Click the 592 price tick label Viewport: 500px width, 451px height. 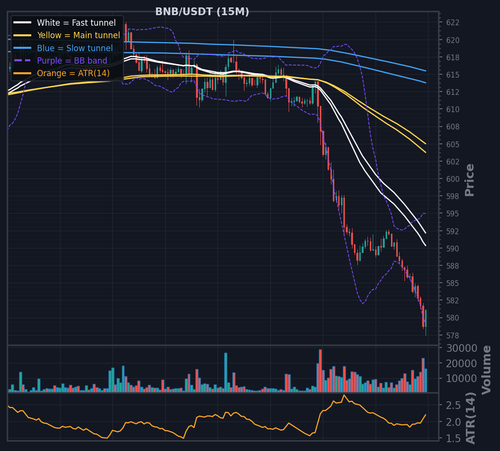[453, 231]
